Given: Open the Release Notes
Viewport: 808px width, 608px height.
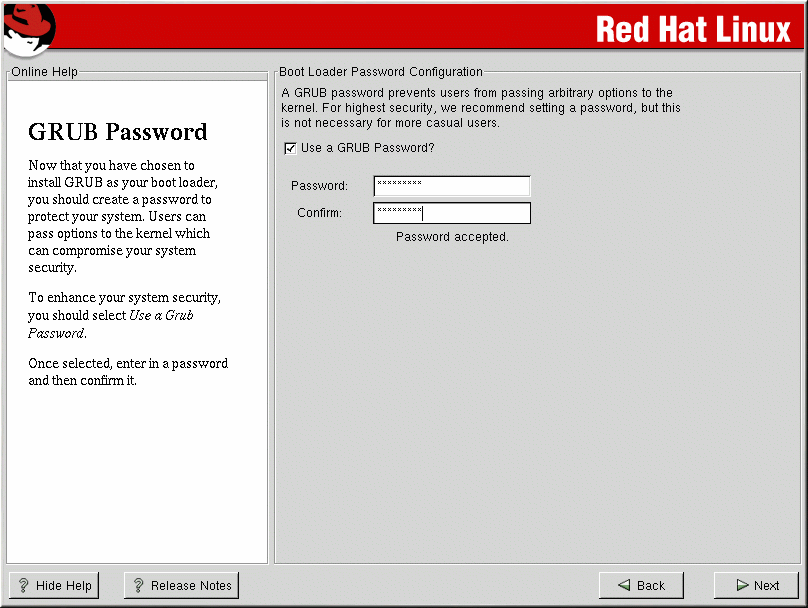Looking at the screenshot, I should (x=181, y=586).
